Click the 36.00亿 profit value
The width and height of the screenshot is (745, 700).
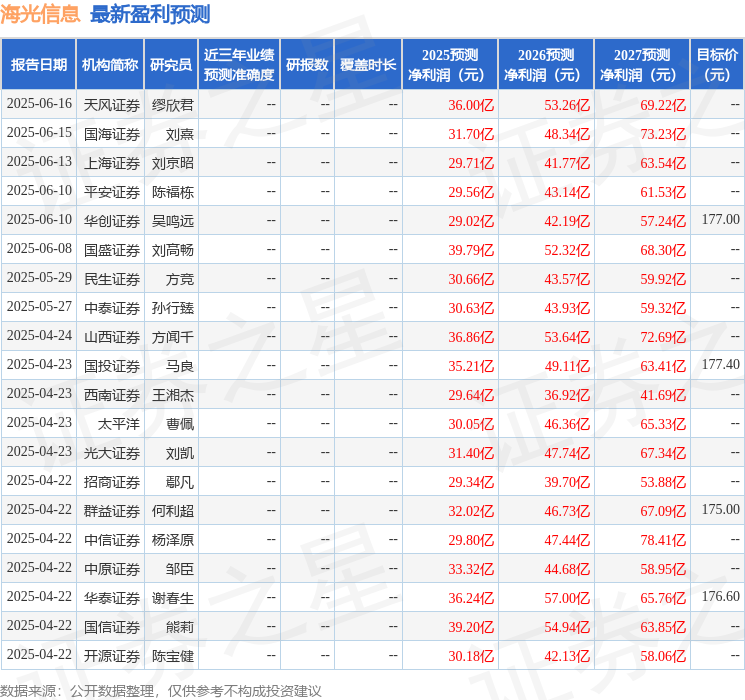pos(471,105)
